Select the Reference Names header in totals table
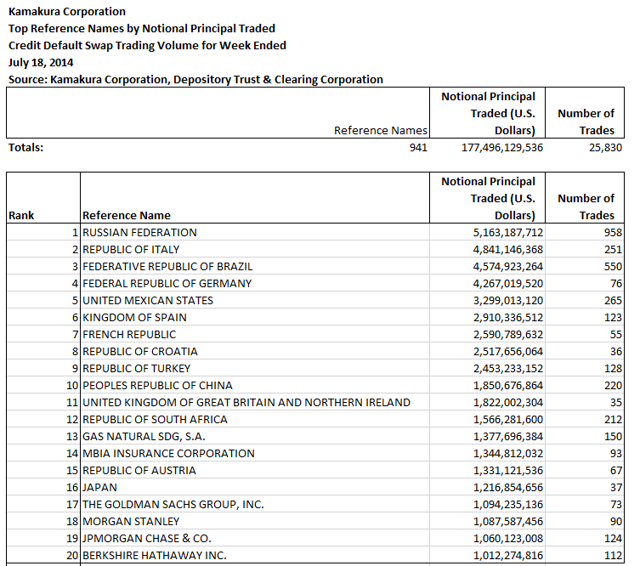This screenshot has height=566, width=640. [380, 130]
